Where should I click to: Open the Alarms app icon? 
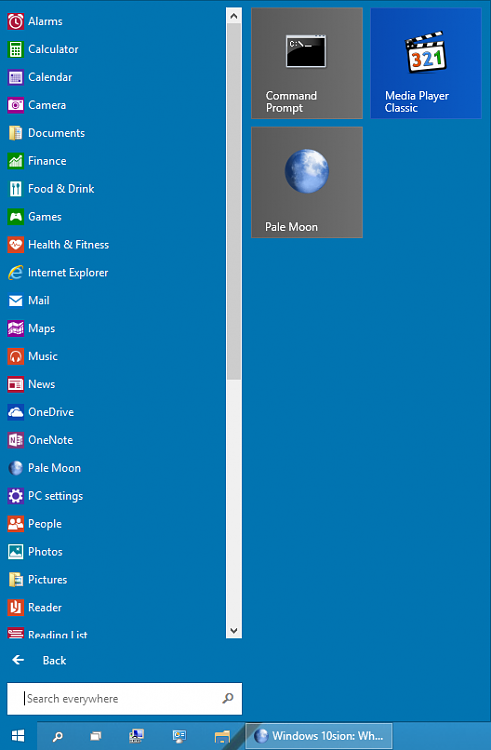click(15, 21)
